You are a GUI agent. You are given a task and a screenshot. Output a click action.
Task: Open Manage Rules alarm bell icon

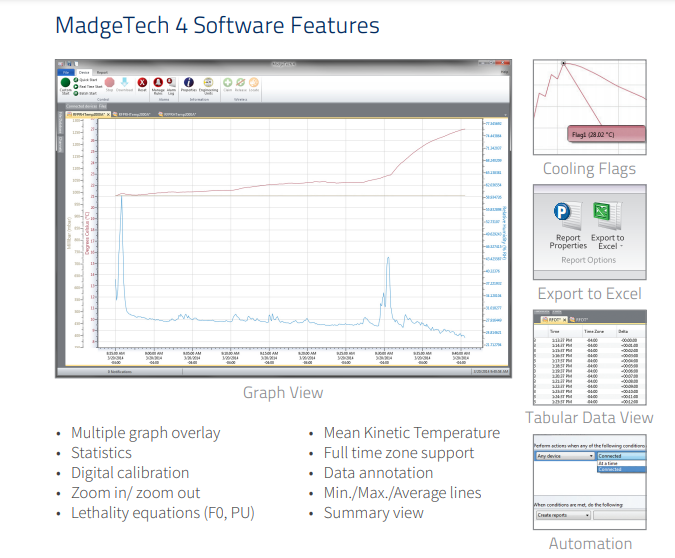tap(158, 82)
